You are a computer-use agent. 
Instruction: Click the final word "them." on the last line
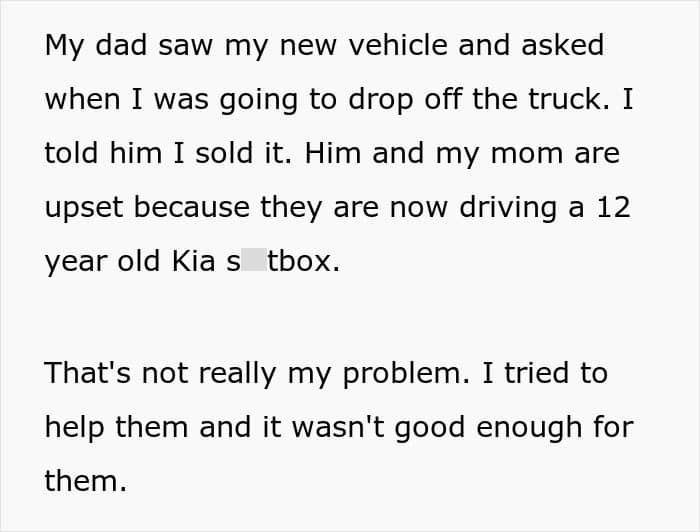pos(86,481)
